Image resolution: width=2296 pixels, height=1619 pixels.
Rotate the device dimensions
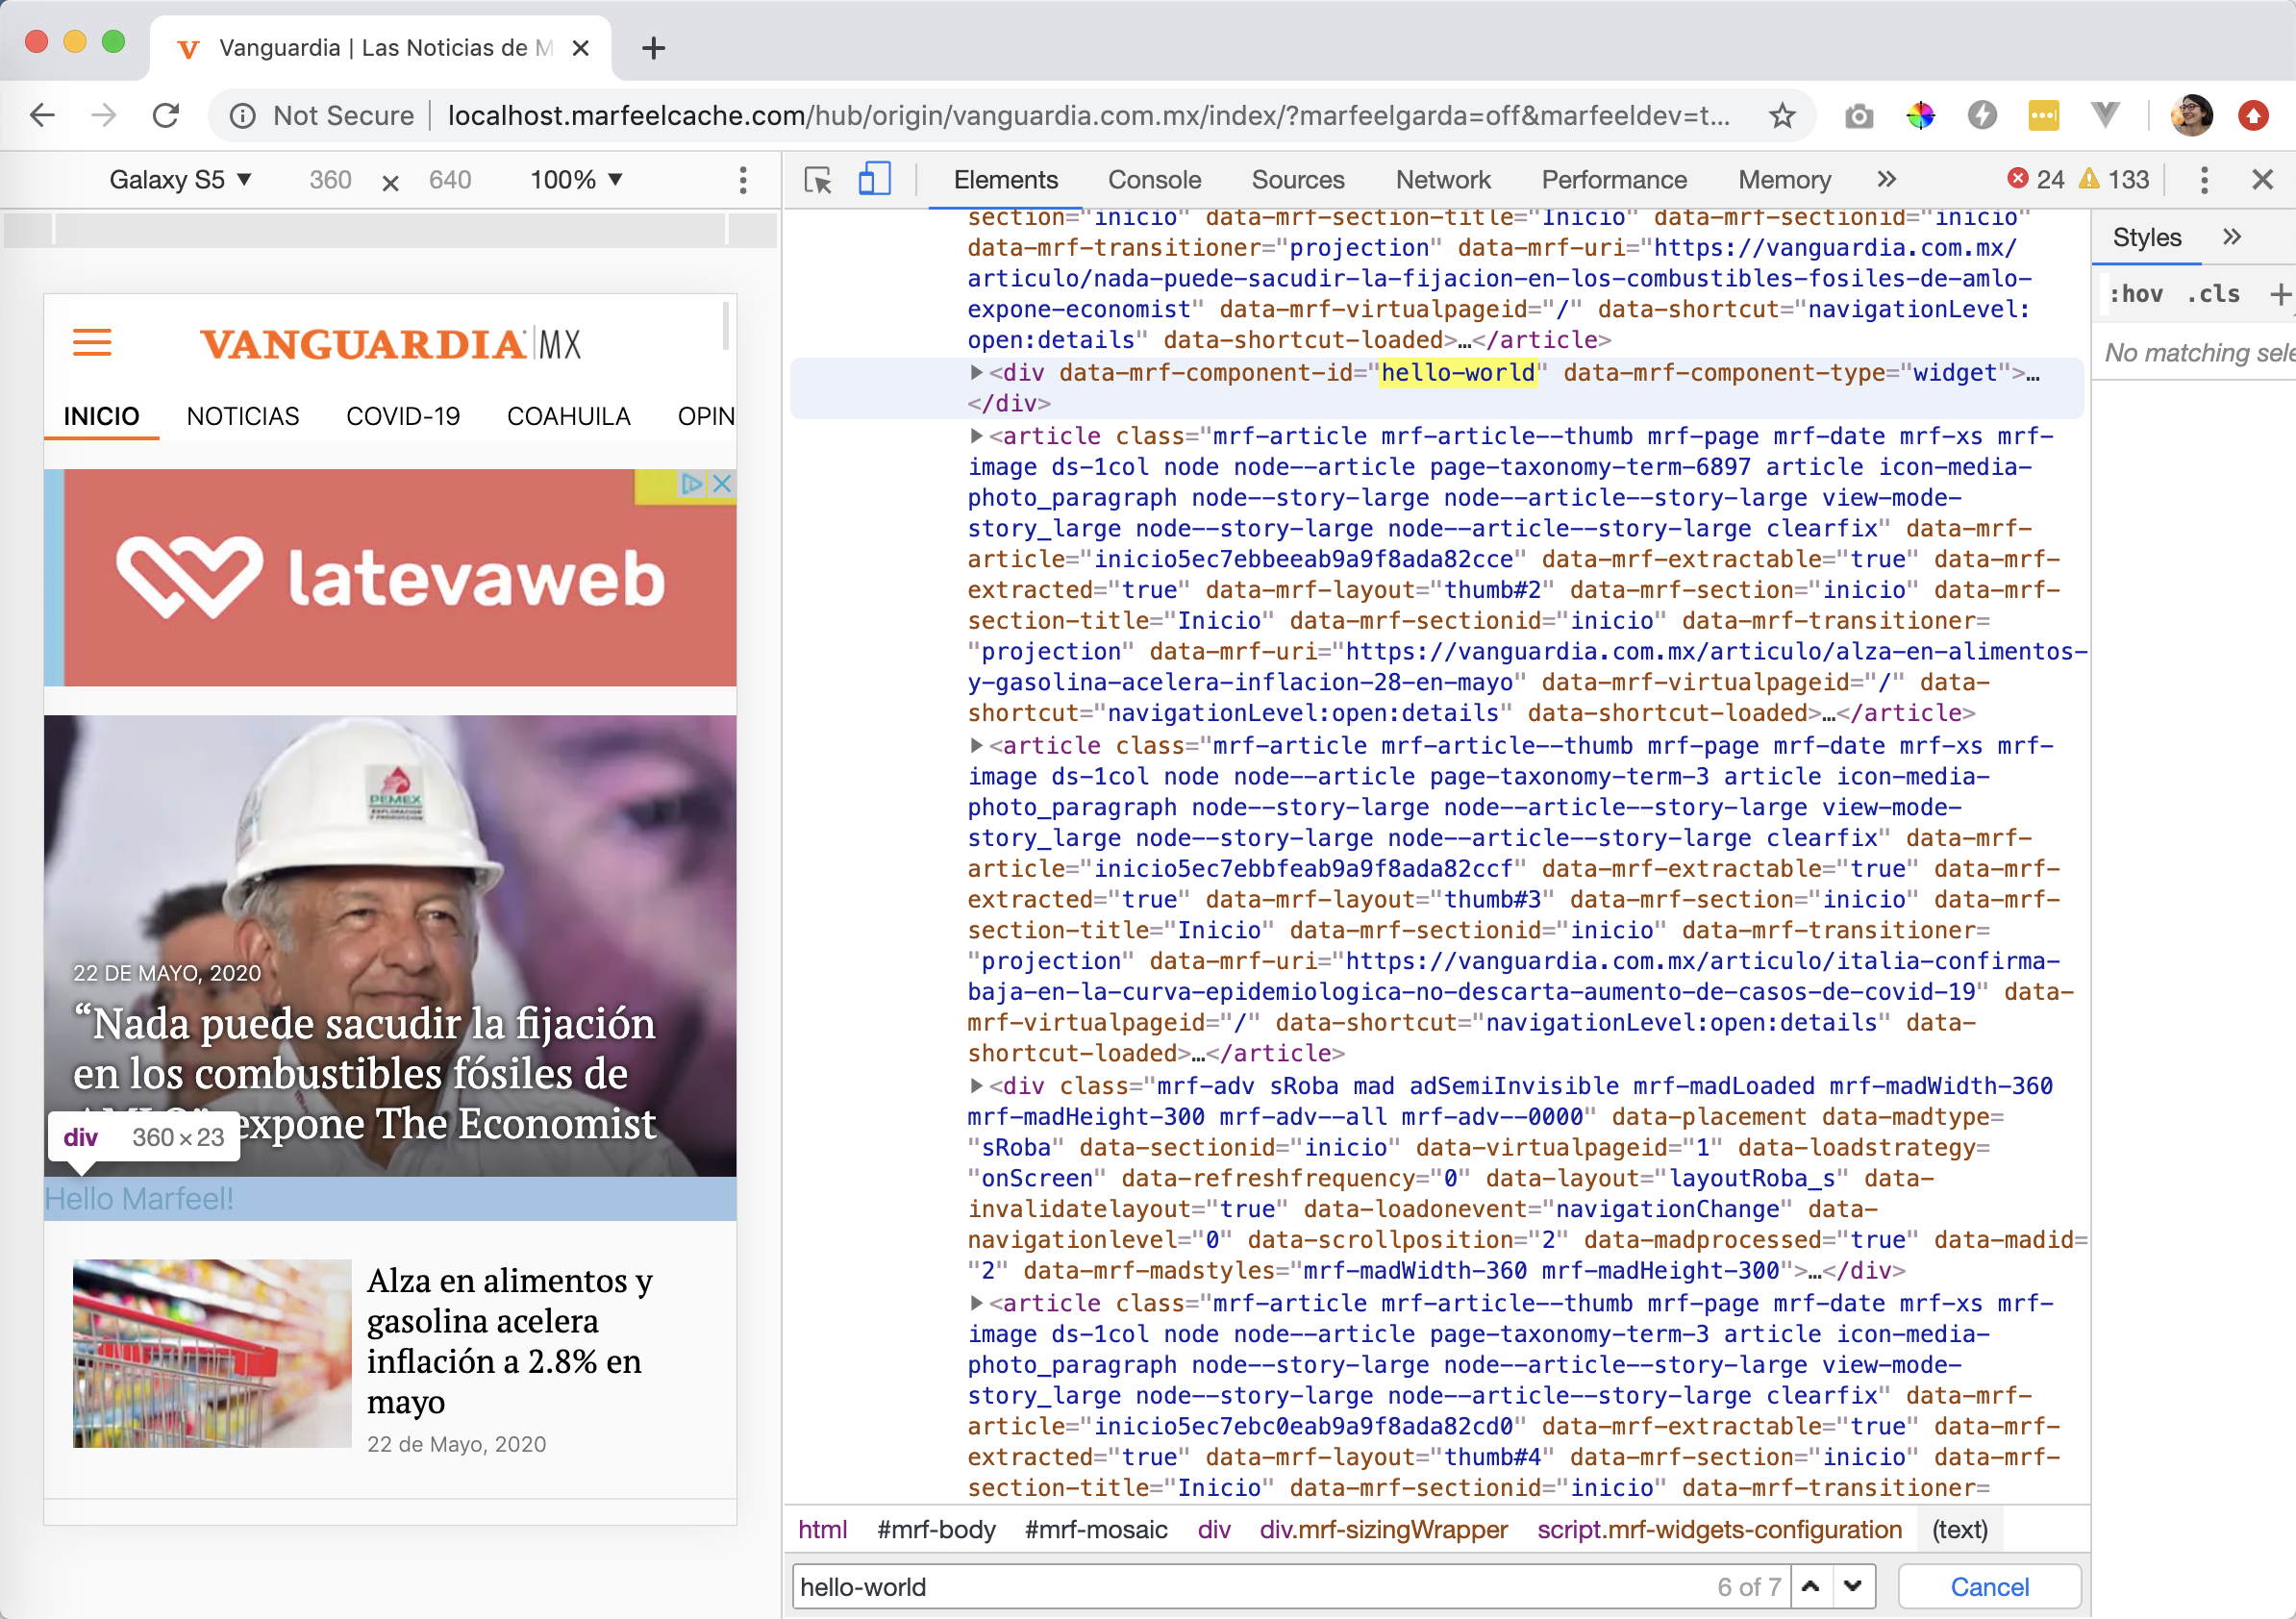tap(390, 182)
